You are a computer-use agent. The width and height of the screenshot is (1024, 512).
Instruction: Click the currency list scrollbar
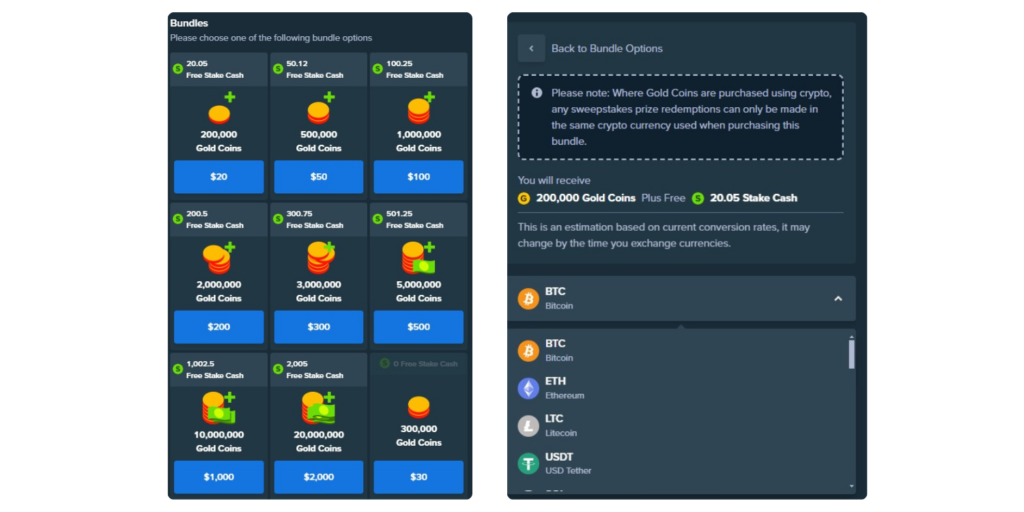coord(851,355)
